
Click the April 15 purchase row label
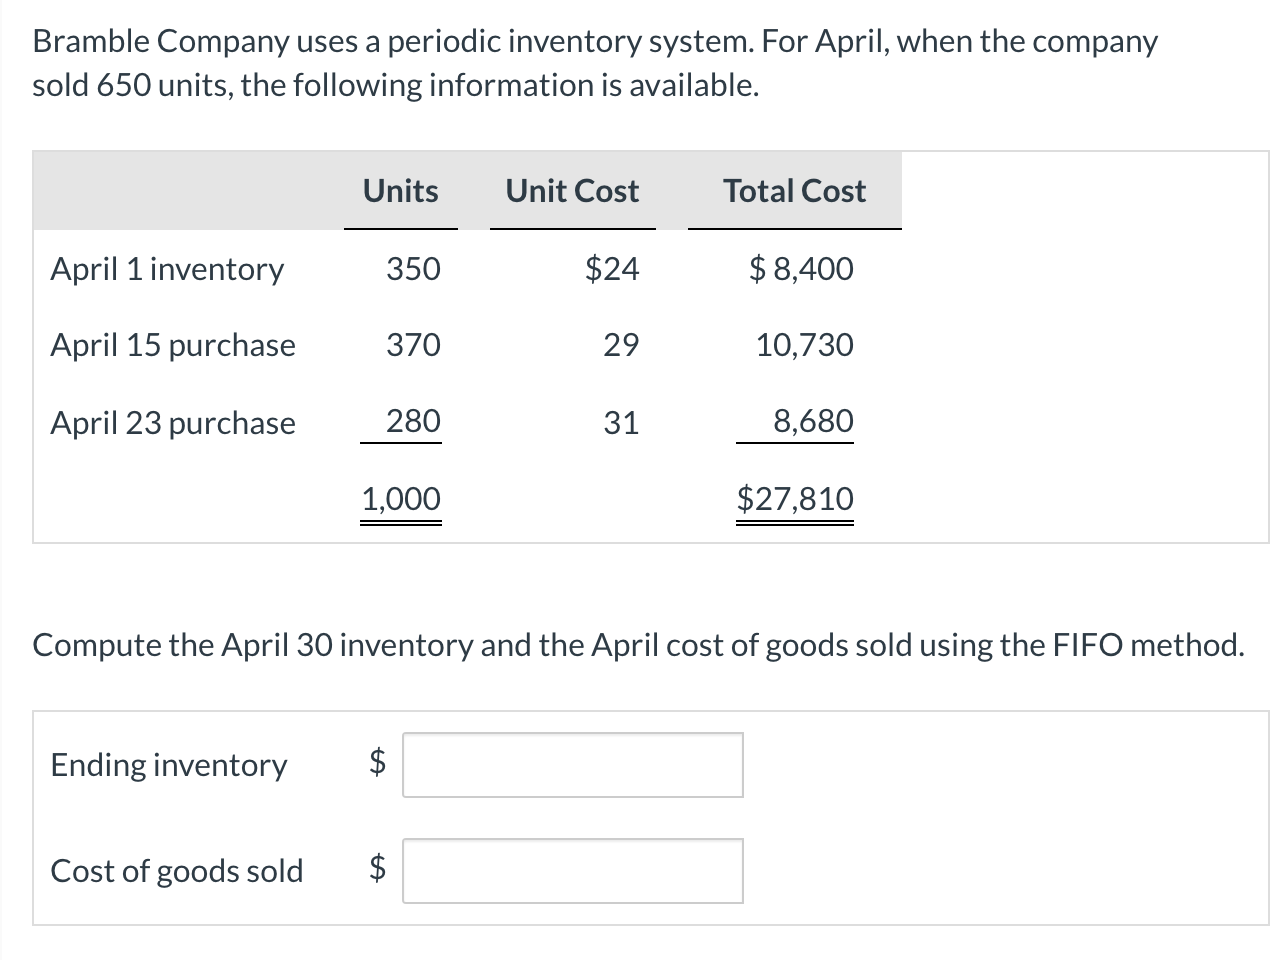(173, 345)
